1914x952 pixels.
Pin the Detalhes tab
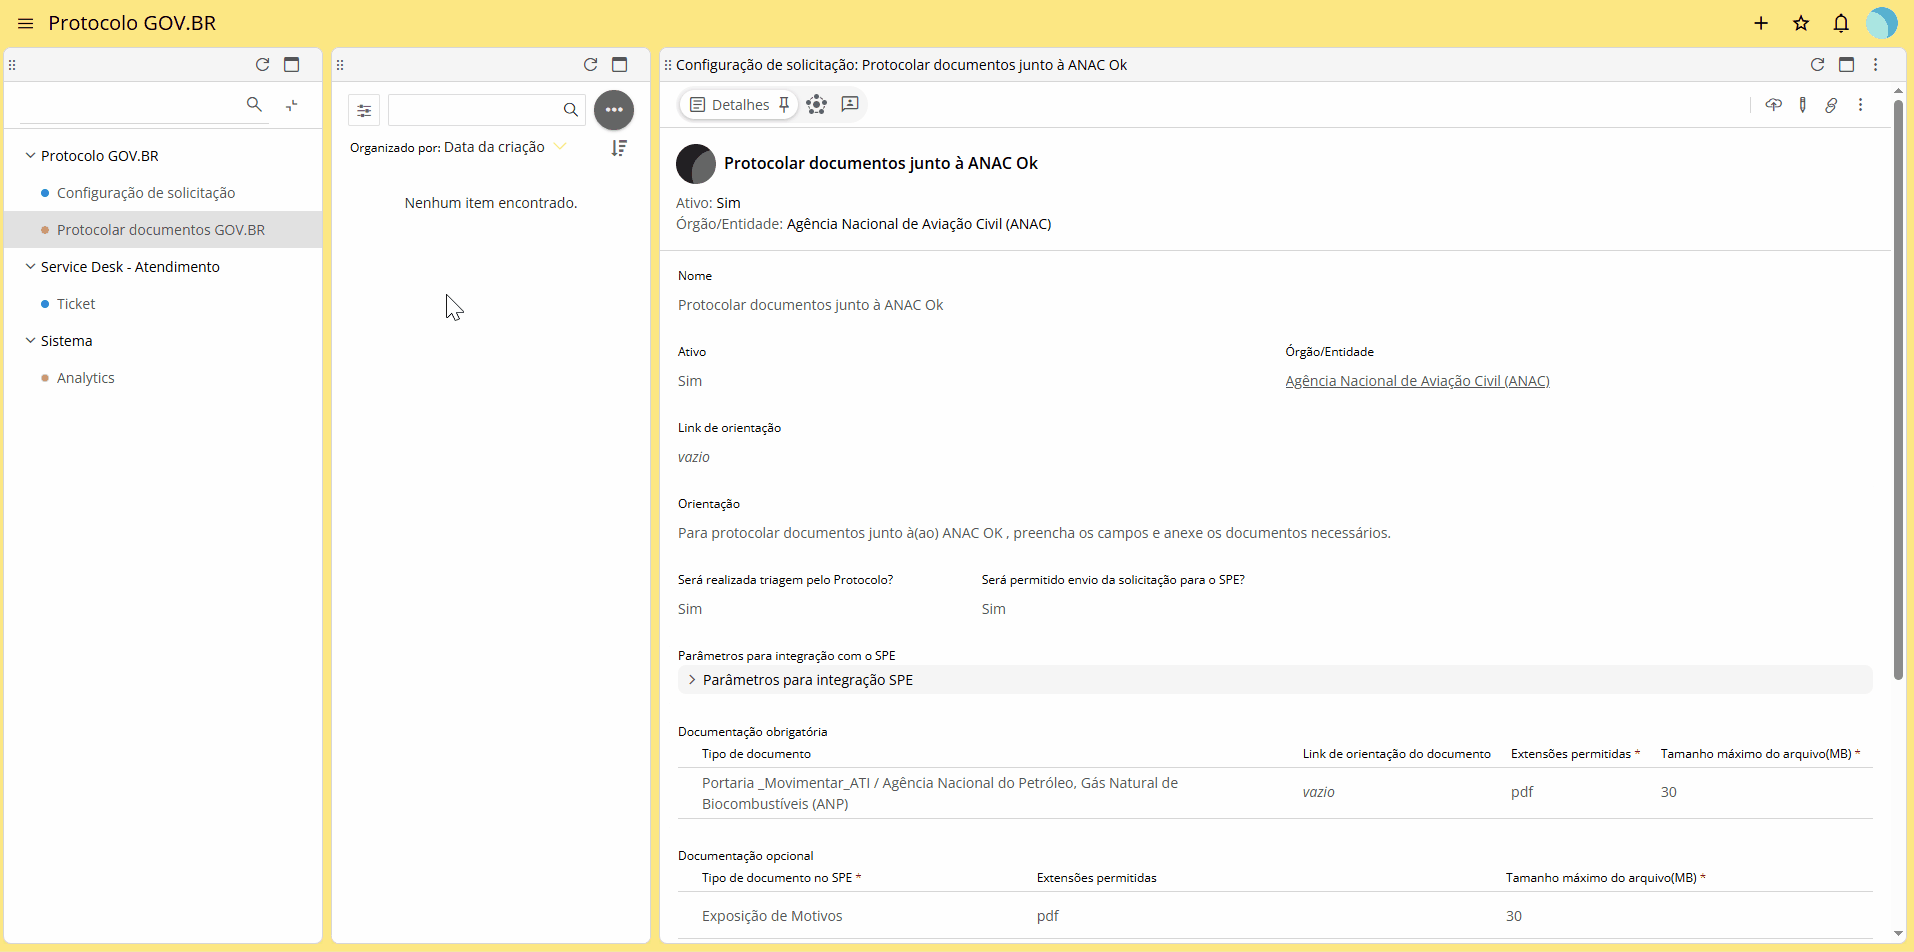pos(784,104)
